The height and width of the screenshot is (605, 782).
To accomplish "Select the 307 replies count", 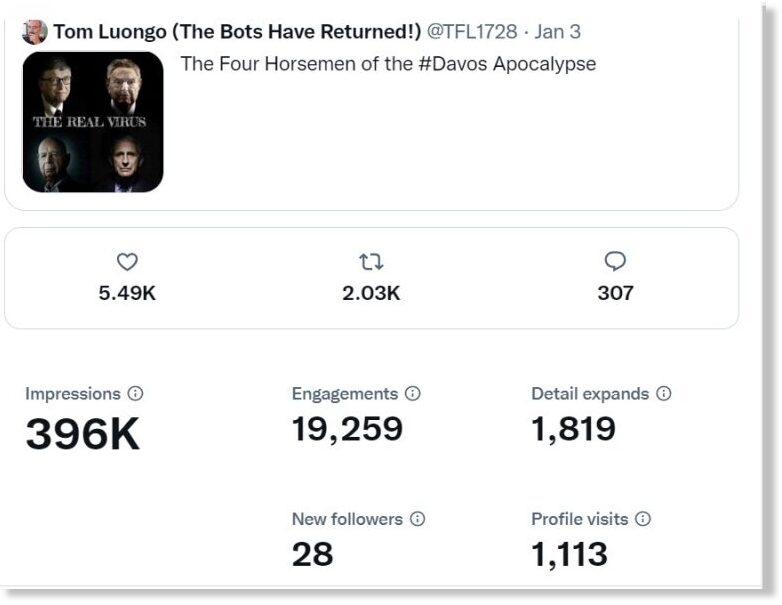I will coord(615,293).
